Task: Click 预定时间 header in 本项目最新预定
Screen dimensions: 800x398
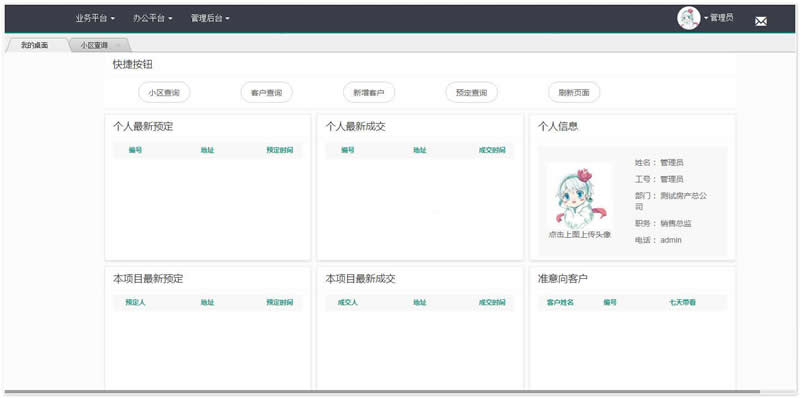Action: coord(280,303)
